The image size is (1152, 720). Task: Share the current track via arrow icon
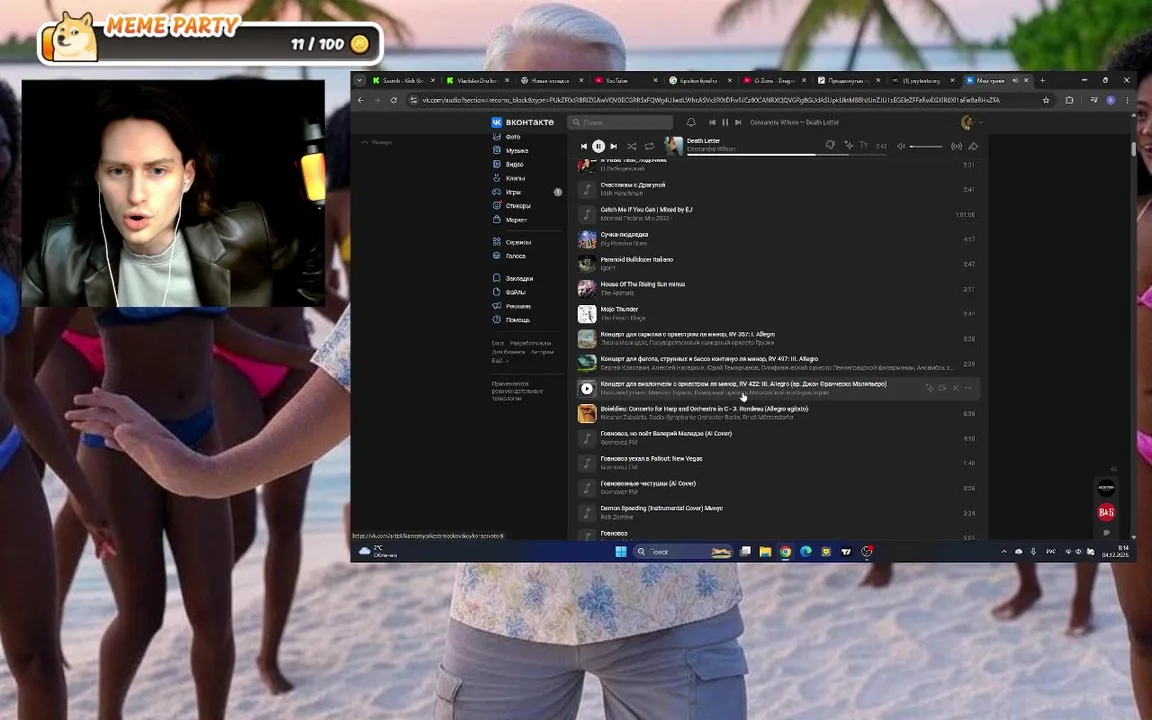(x=973, y=146)
